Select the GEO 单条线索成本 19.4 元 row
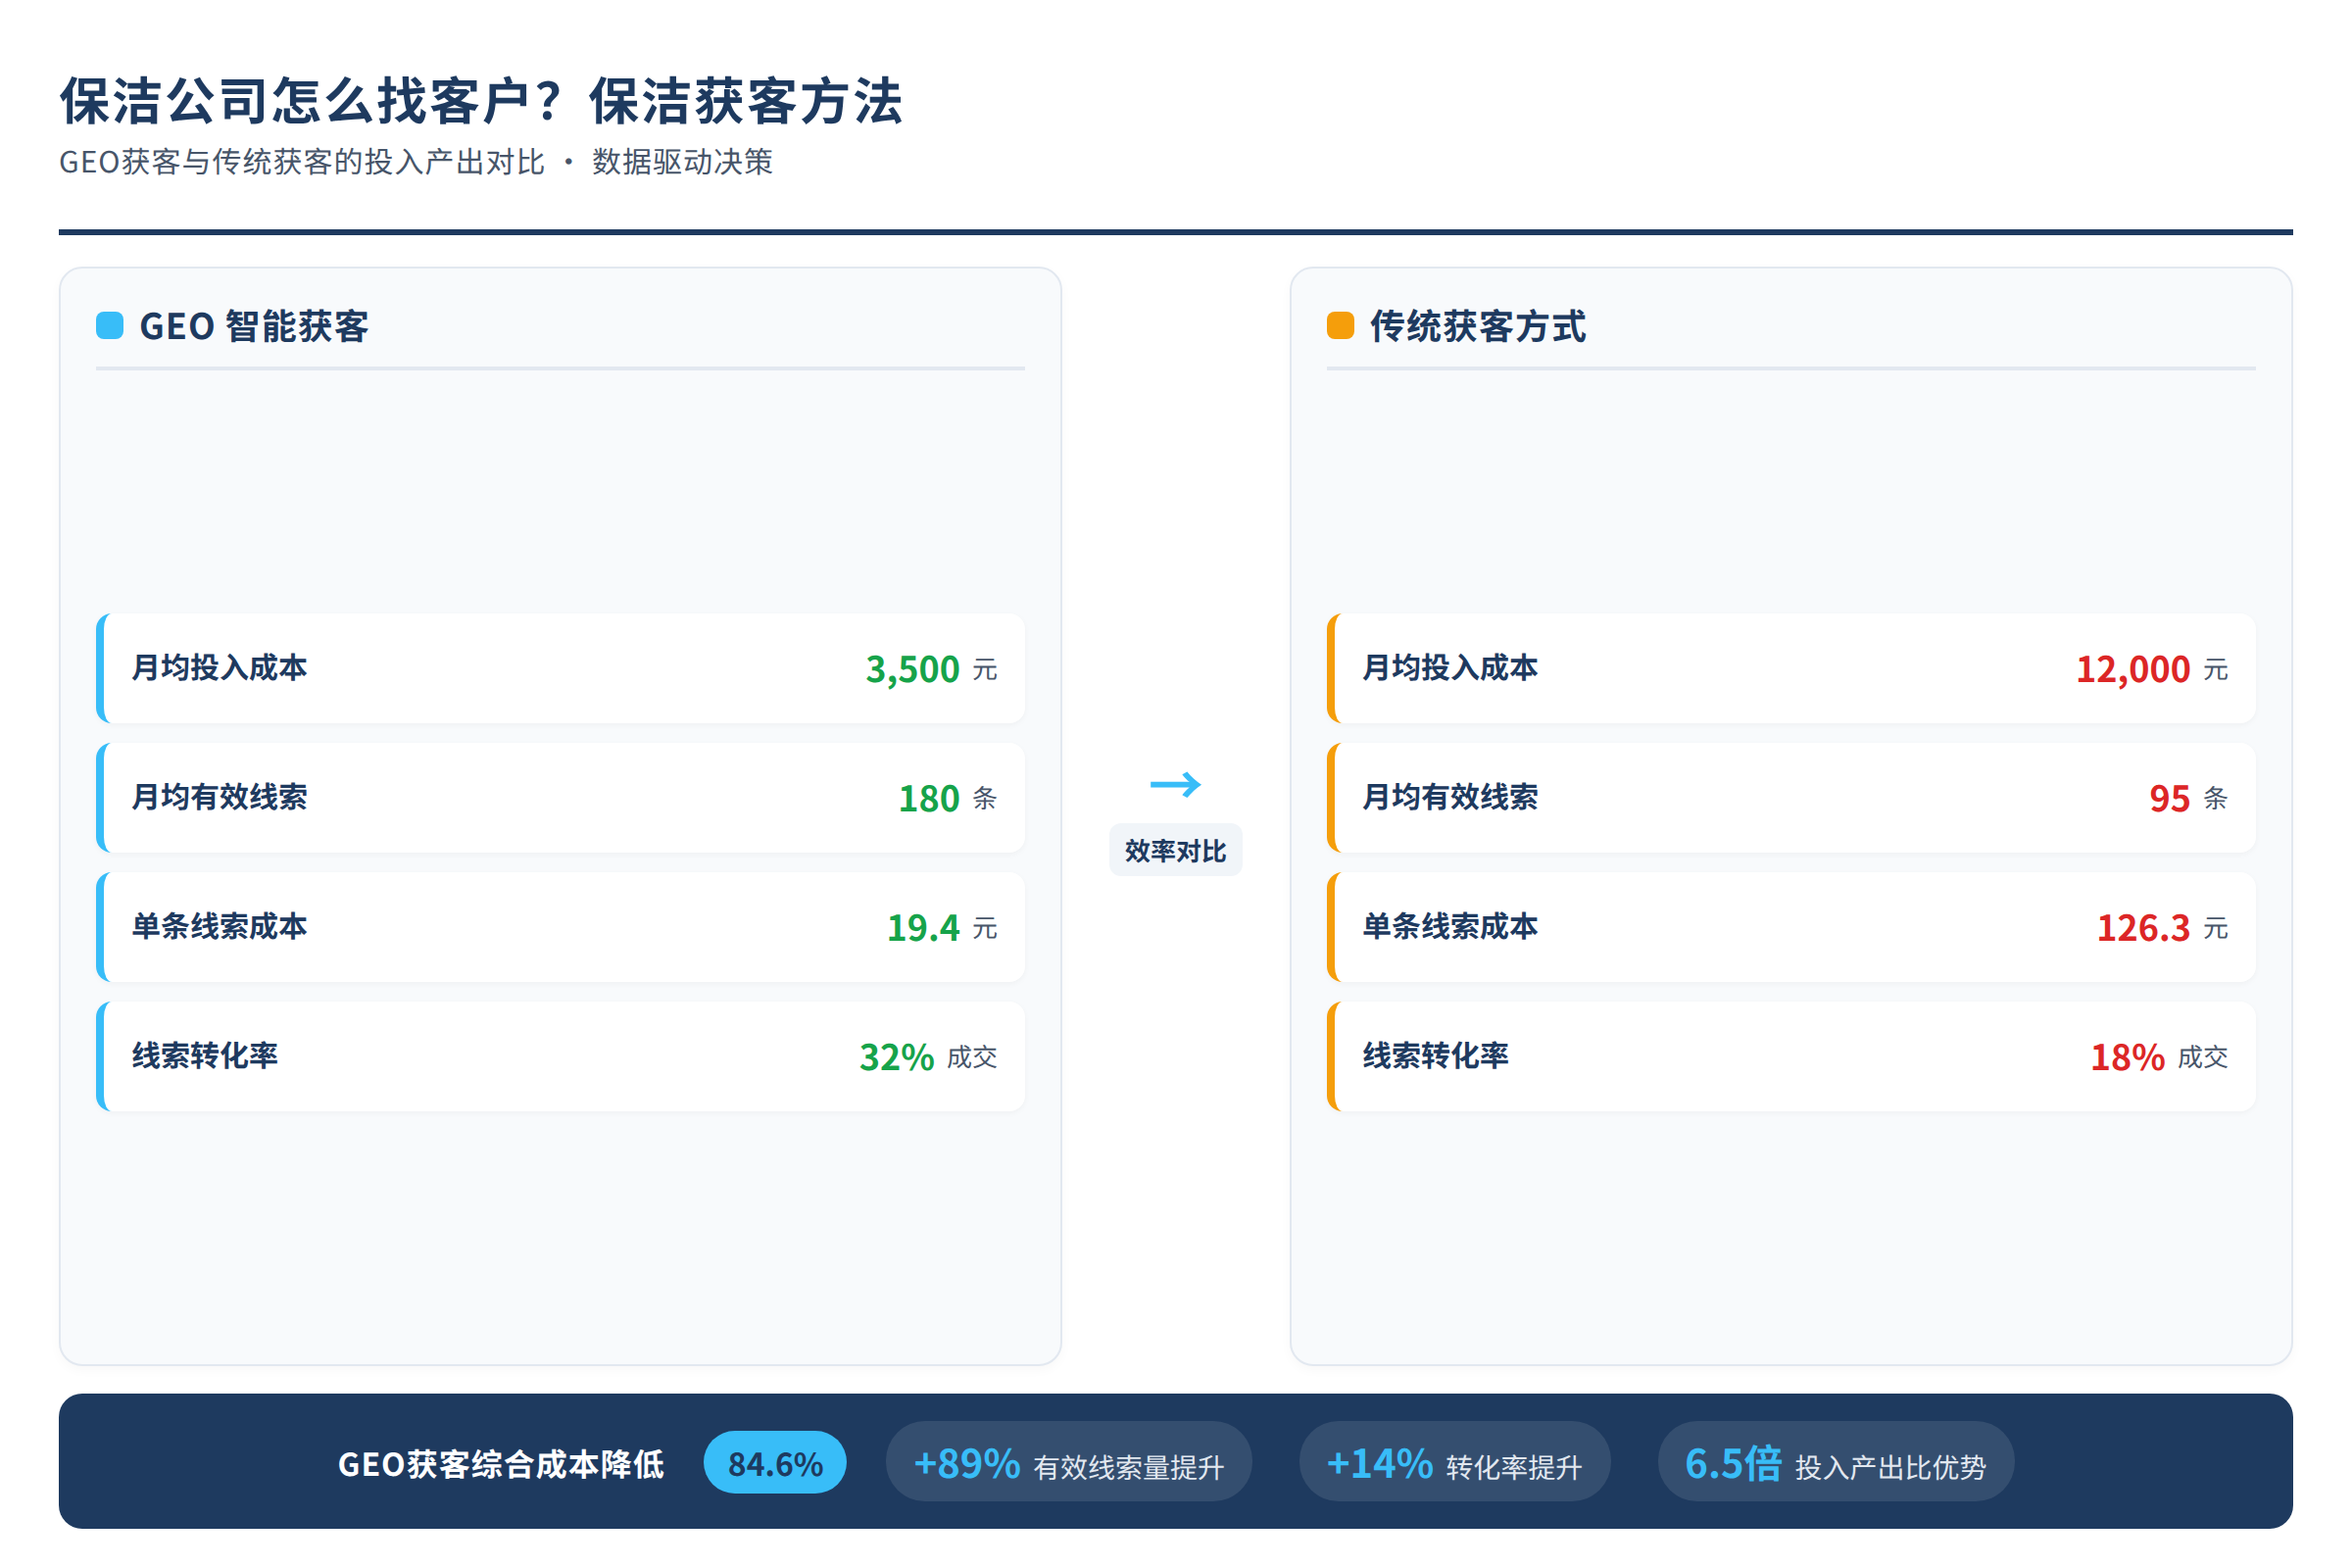This screenshot has height=1568, width=2352. (x=560, y=927)
